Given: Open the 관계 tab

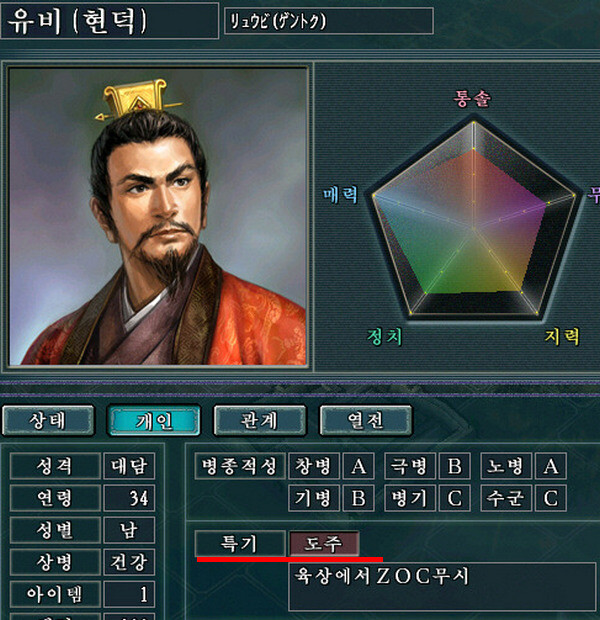Looking at the screenshot, I should click(x=260, y=420).
